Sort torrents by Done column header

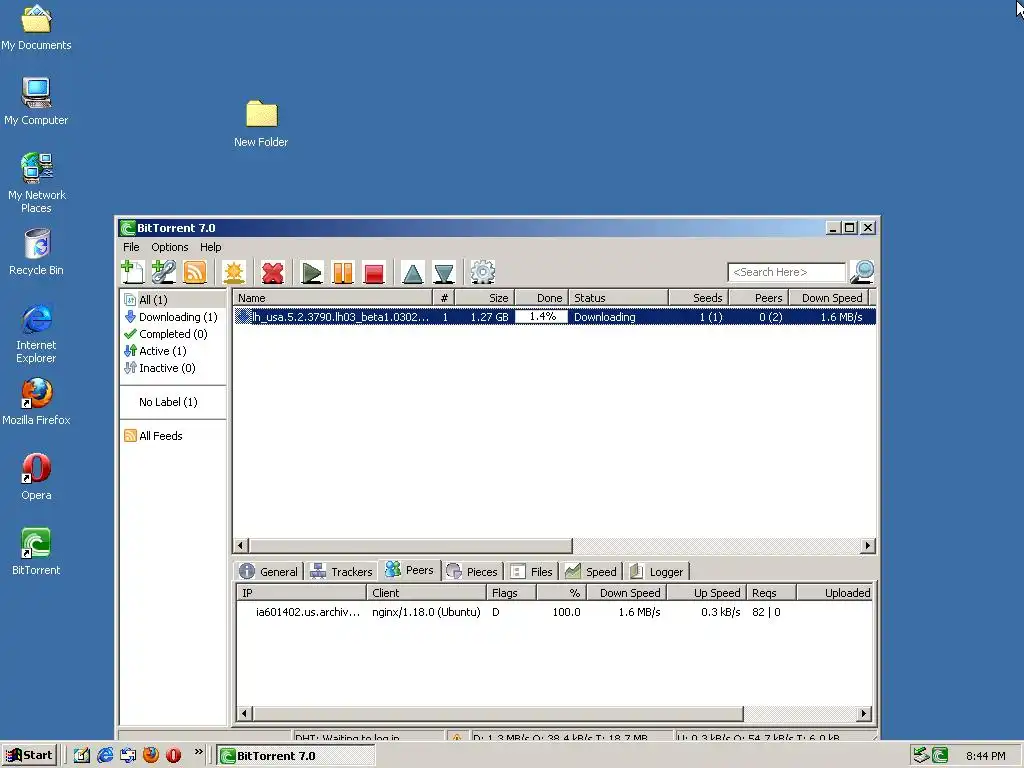coord(541,298)
